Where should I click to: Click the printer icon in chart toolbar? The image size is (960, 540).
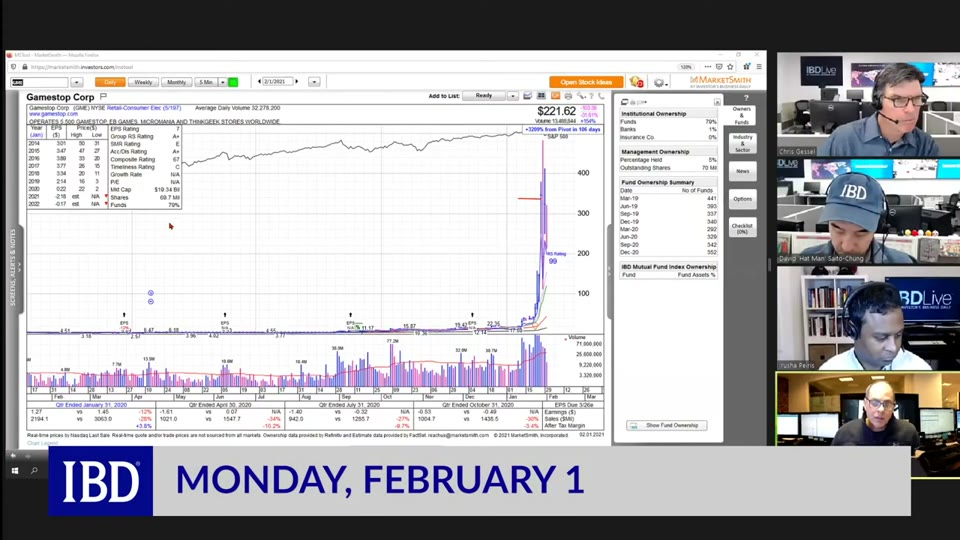tap(568, 96)
